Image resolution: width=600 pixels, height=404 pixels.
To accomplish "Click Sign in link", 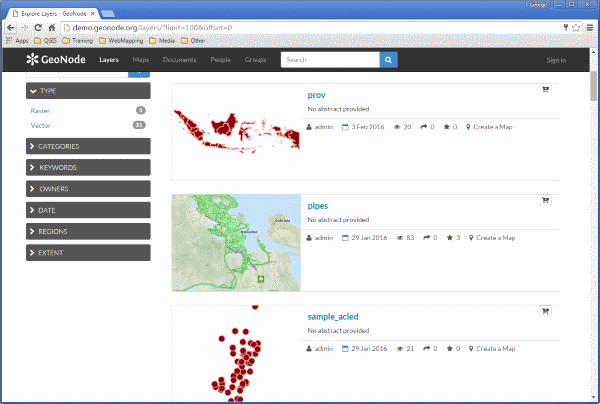I will click(556, 60).
